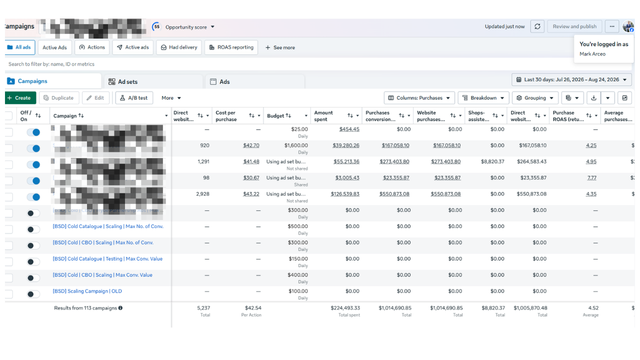The height and width of the screenshot is (360, 640).
Task: Switch to the Ad sets tab
Action: click(x=153, y=82)
